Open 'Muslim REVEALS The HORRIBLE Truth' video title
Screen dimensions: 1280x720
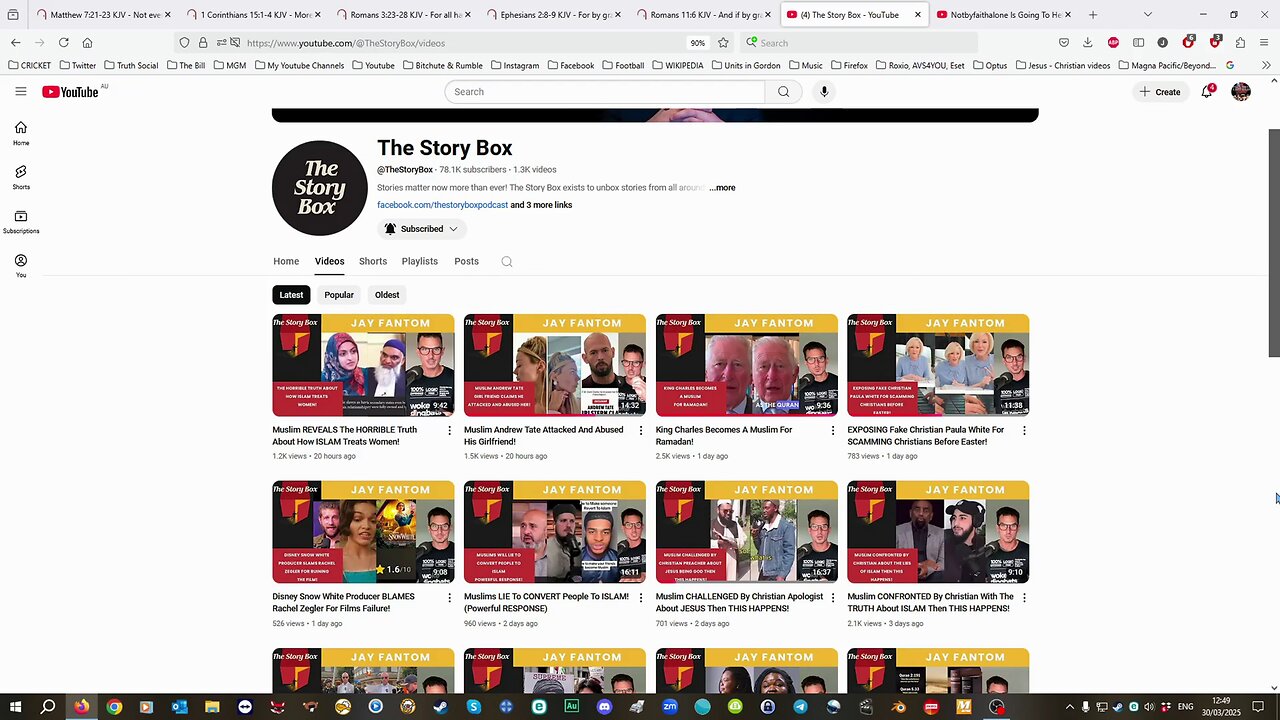click(x=345, y=436)
